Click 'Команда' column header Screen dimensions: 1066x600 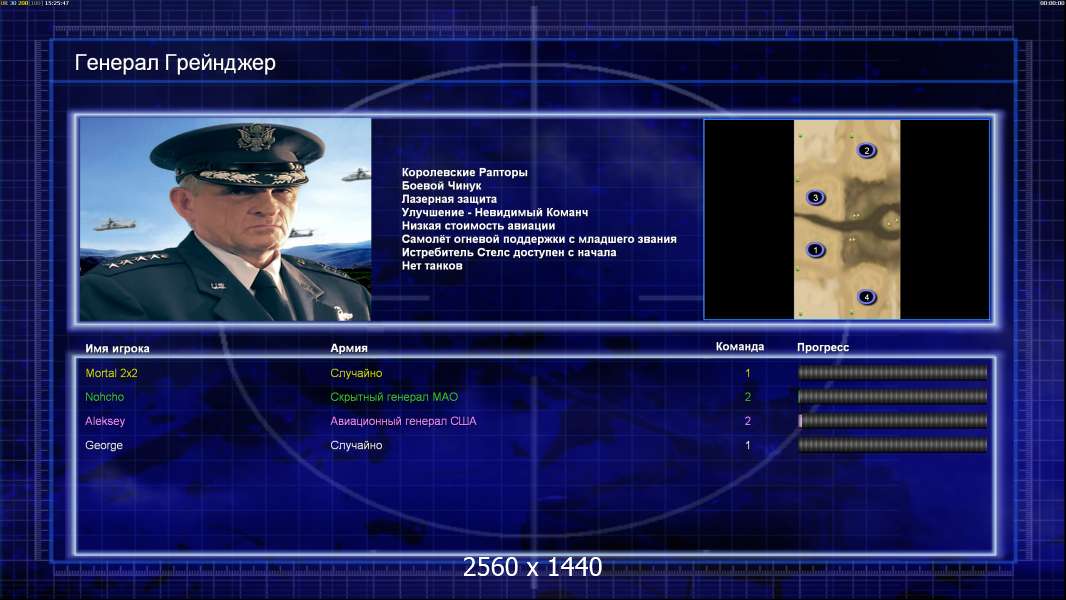click(x=740, y=347)
